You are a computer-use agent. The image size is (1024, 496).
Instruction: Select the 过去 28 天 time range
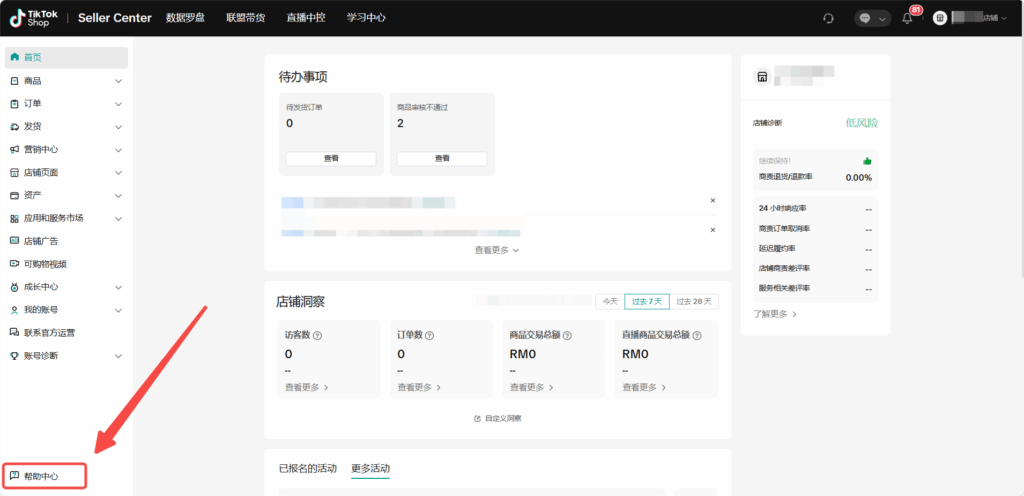[694, 302]
